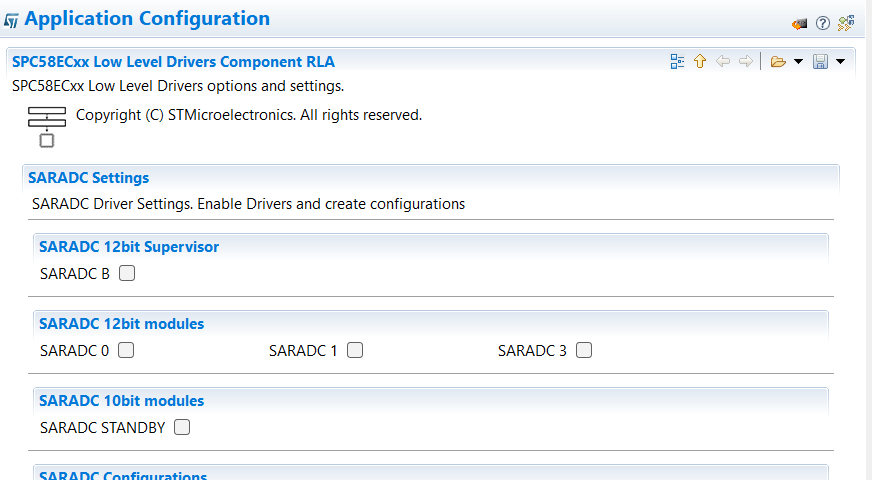Click the floppy disk save icon
872x480 pixels.
click(820, 62)
